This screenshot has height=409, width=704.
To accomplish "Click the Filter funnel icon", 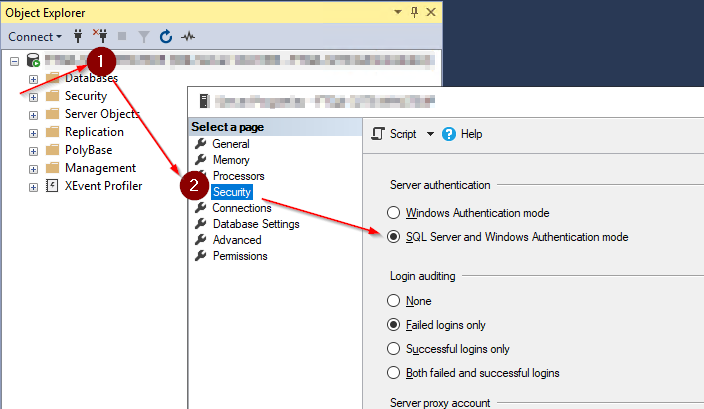I will coord(144,36).
